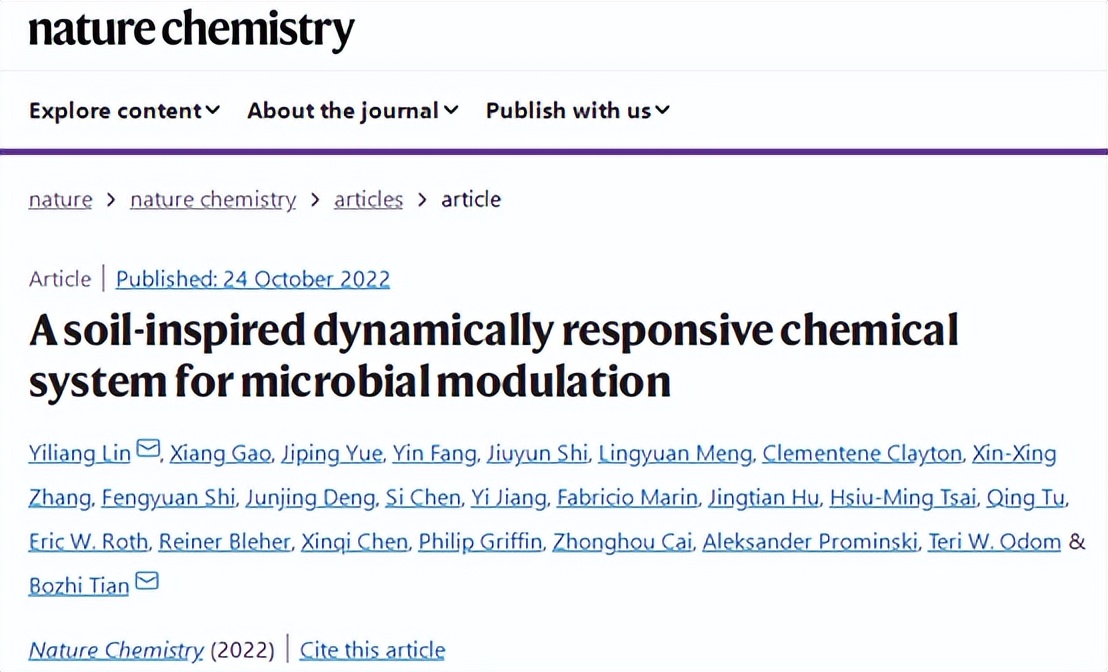
Task: Click the article title heading
Action: [494, 355]
